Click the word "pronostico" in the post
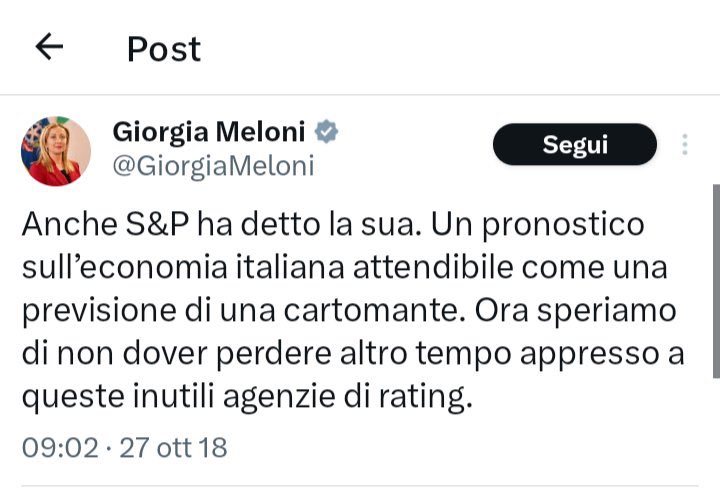This screenshot has height=499, width=720. (x=560, y=224)
